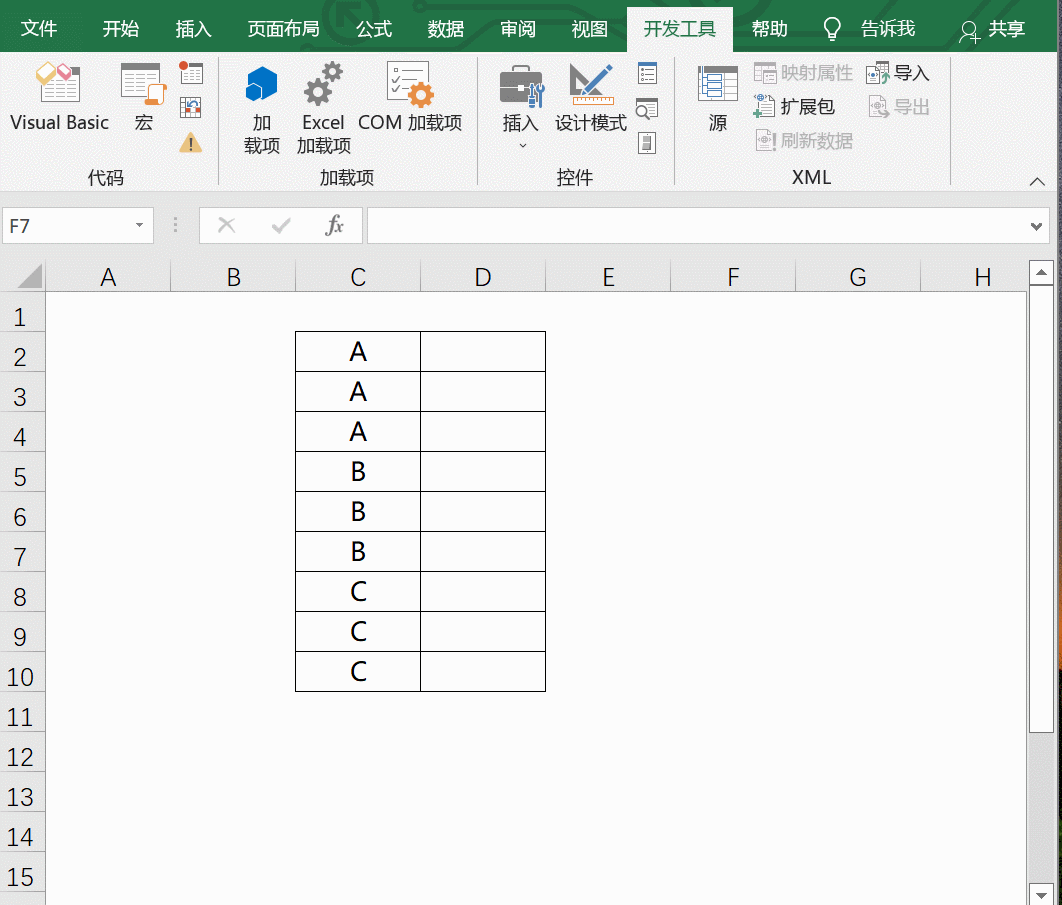The height and width of the screenshot is (905, 1062).
Task: Click cell C5 containing B
Action: tap(358, 471)
